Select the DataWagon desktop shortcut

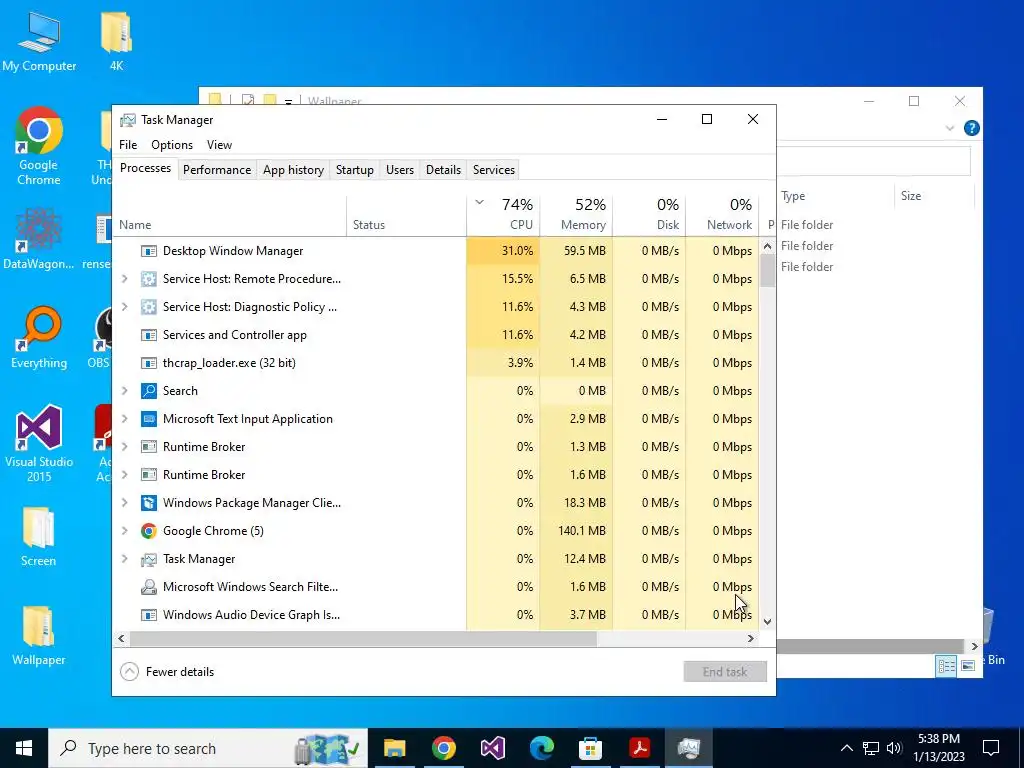(x=39, y=239)
